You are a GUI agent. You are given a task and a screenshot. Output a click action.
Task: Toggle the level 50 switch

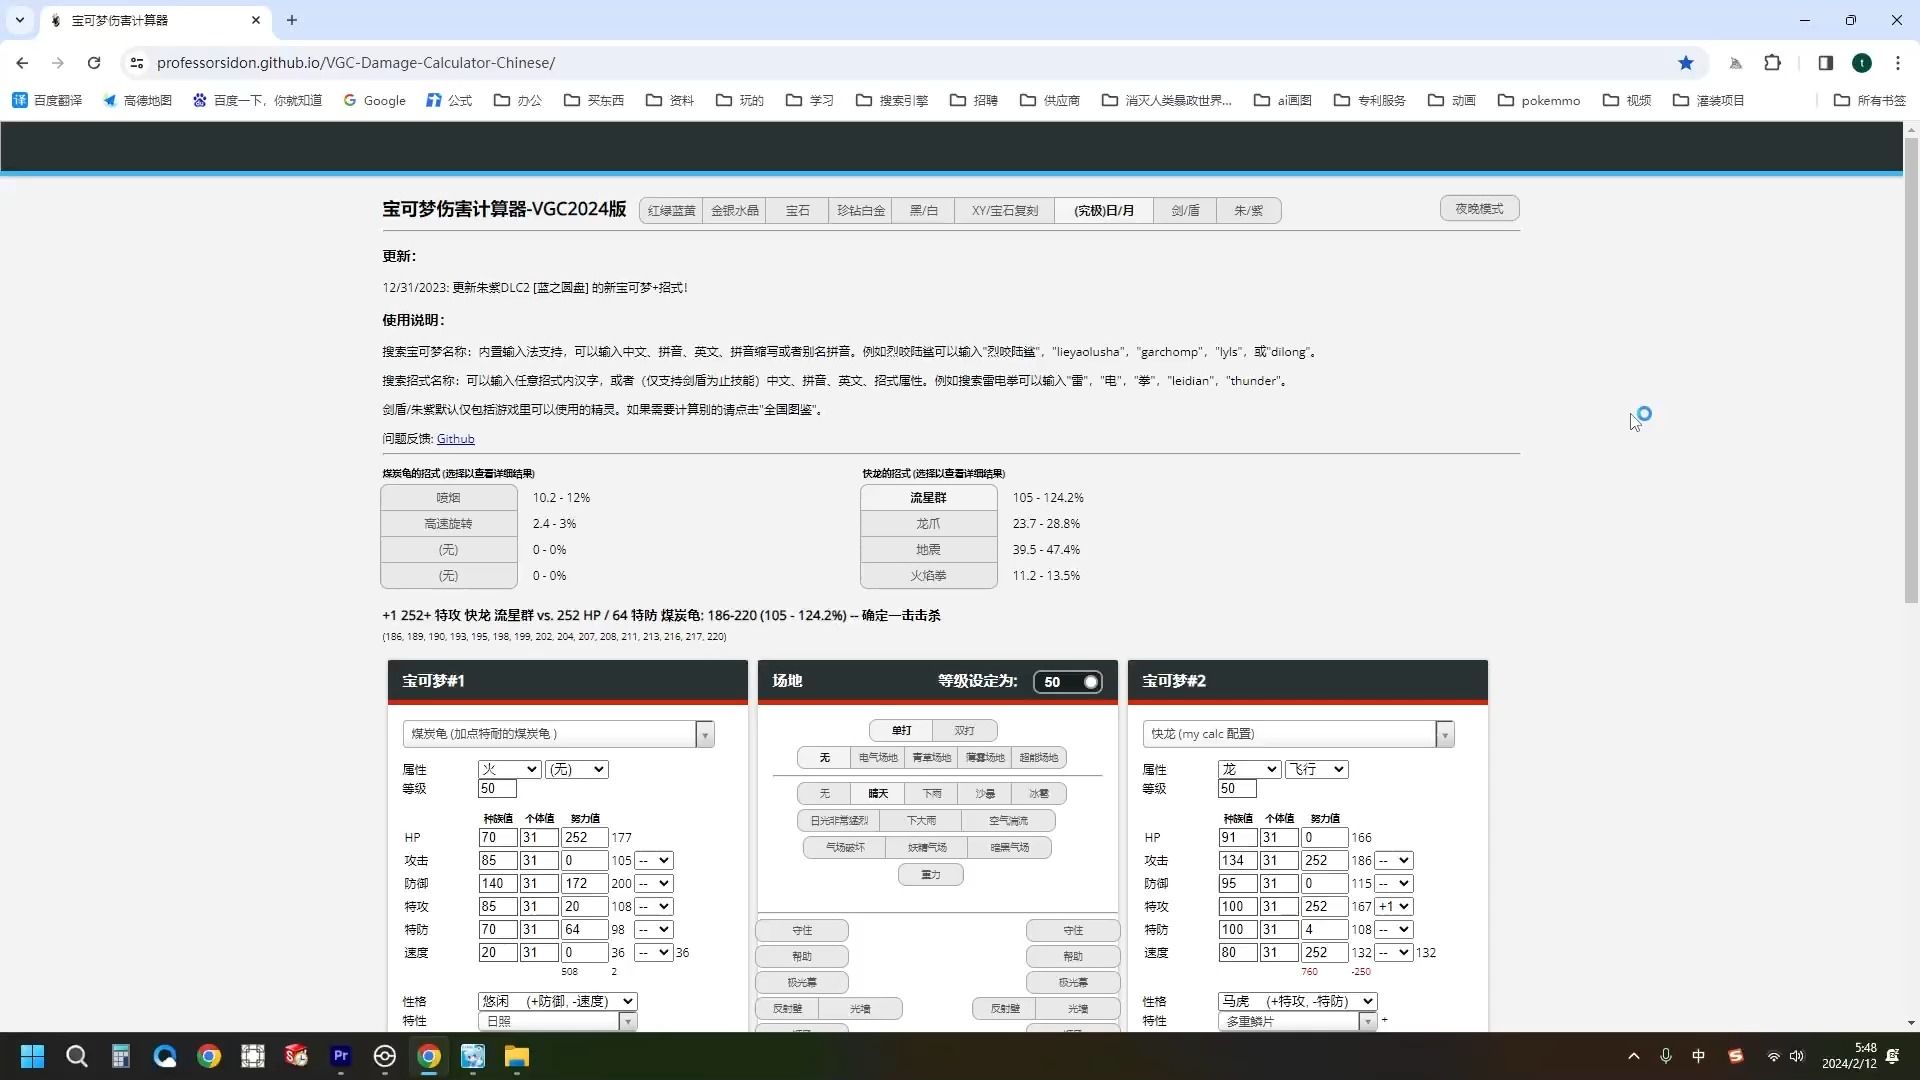click(1068, 682)
